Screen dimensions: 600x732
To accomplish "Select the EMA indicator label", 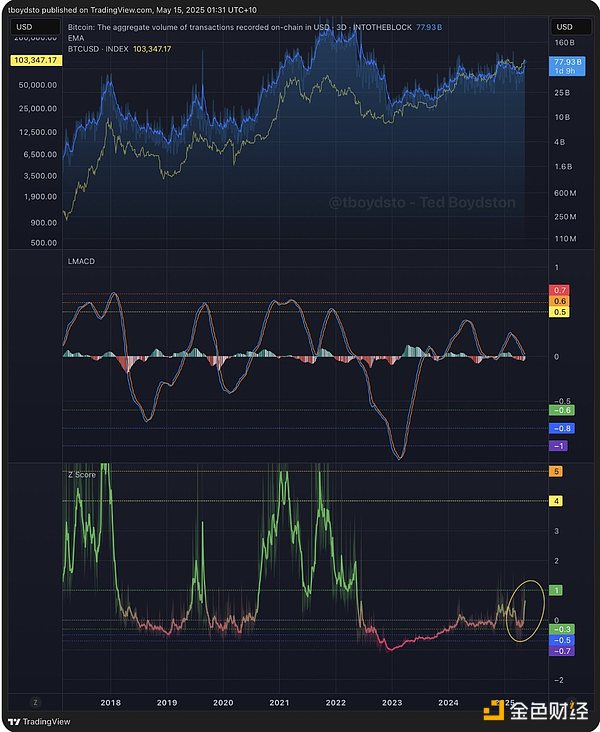I will (x=76, y=37).
